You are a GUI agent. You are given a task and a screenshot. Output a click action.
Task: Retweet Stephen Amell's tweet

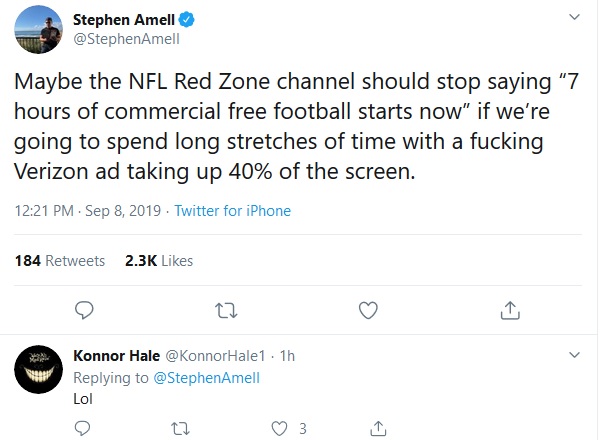coord(226,311)
